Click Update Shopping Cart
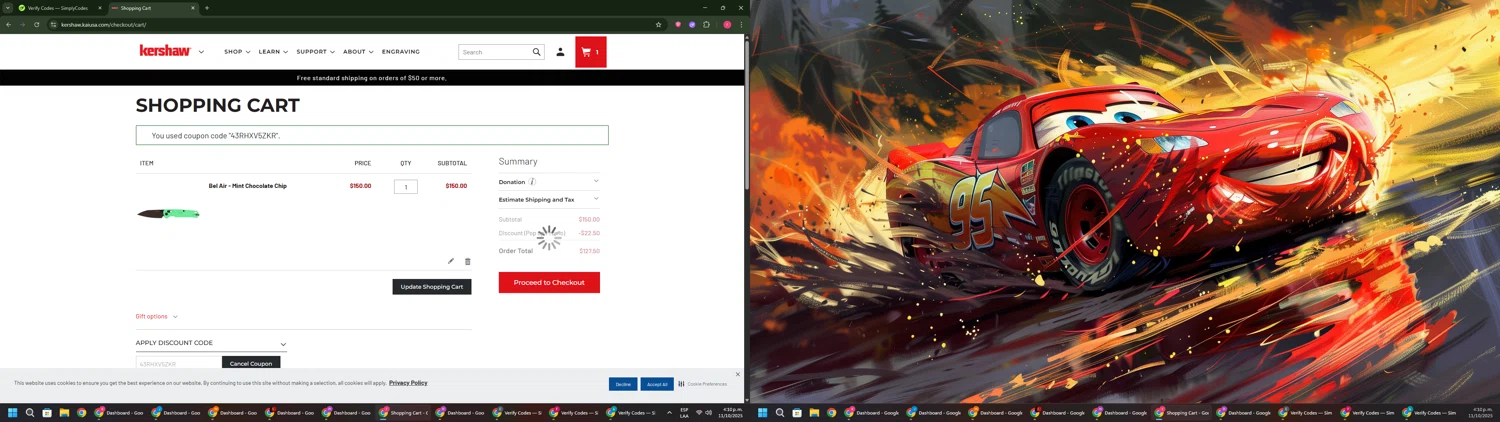The width and height of the screenshot is (1500, 422). 432,287
